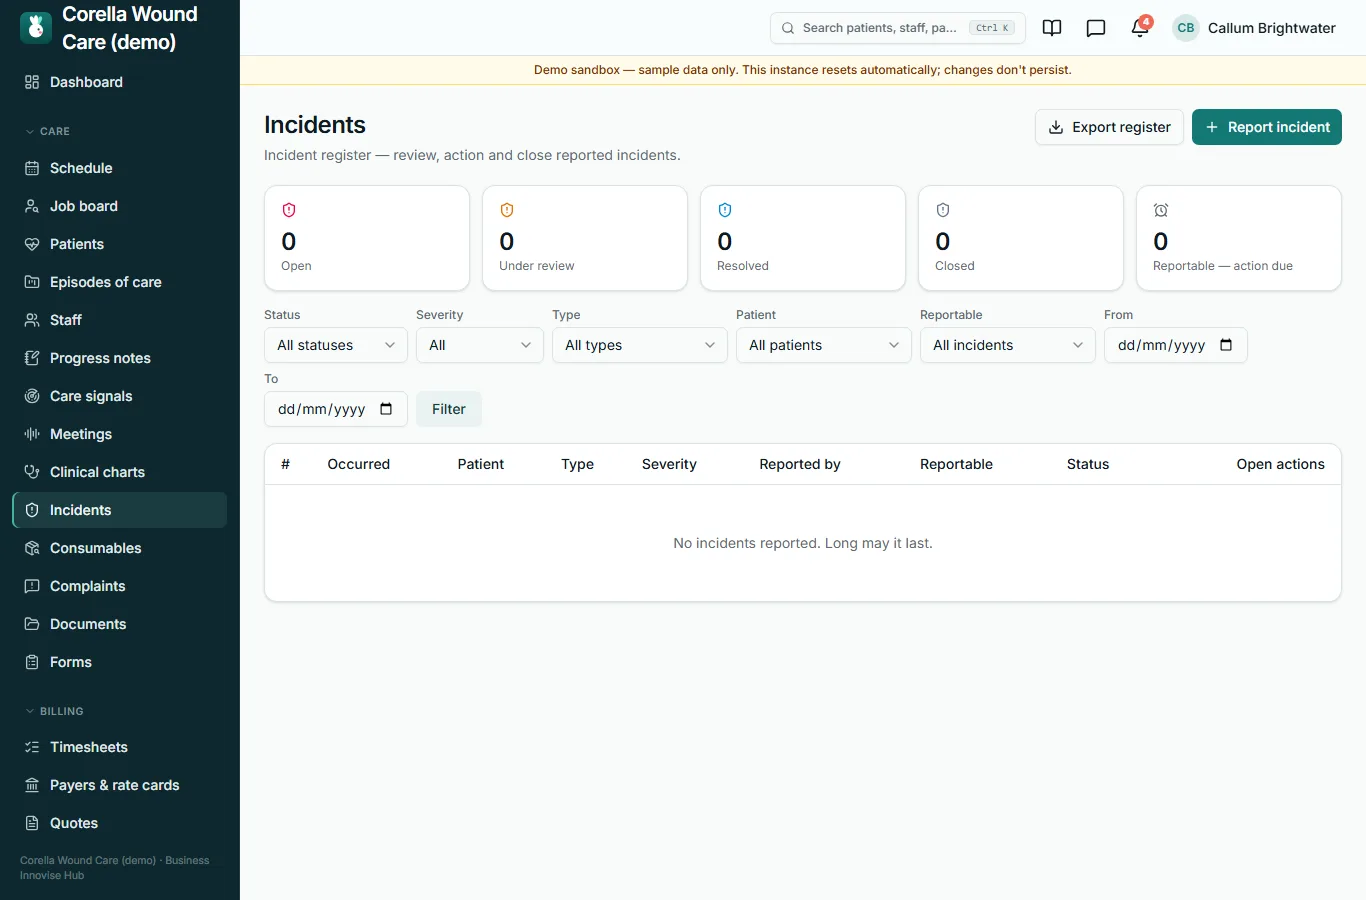Click the From date input field
Viewport: 1366px width, 900px height.
pos(1176,345)
